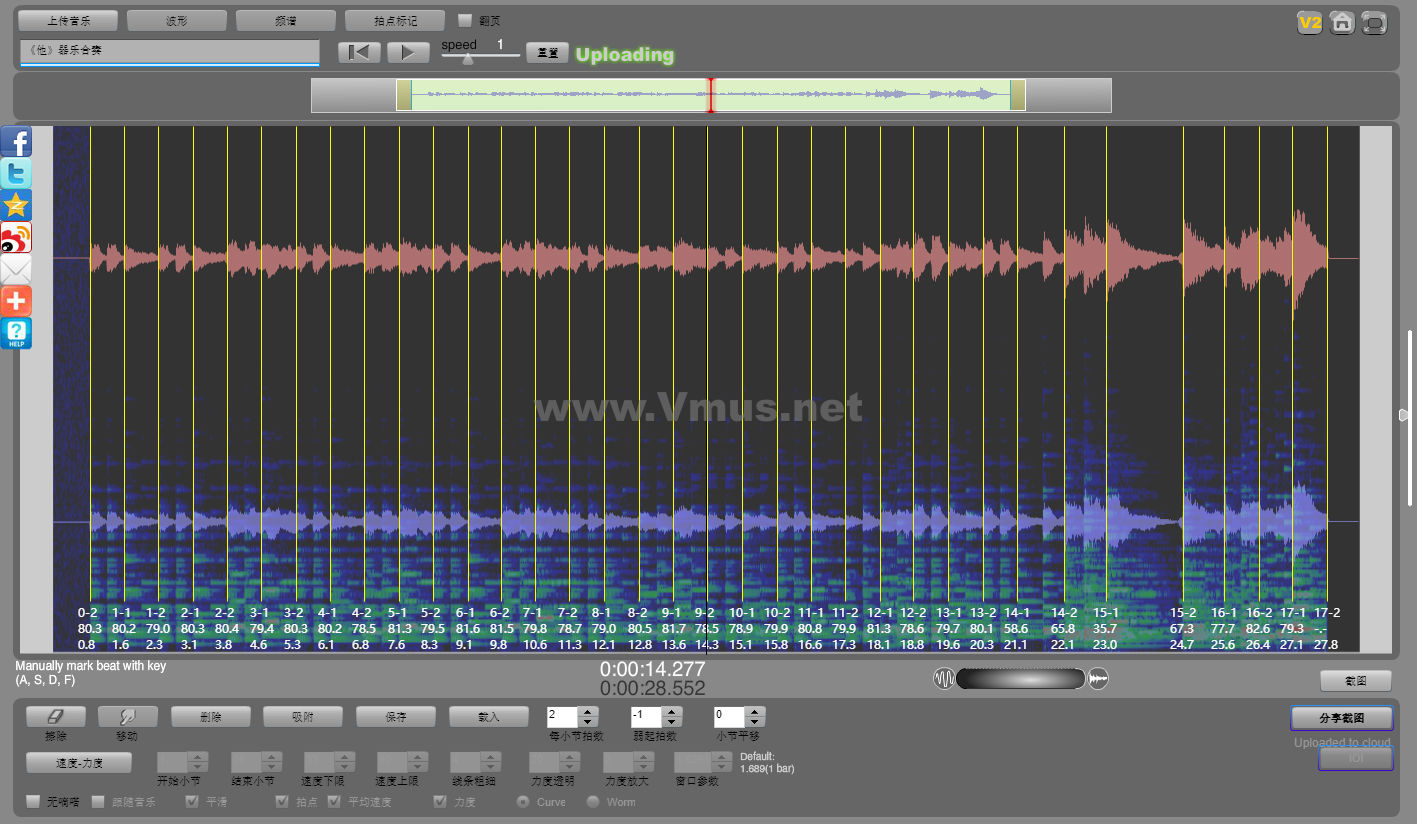Select the Worm radio button
1417x824 pixels.
[x=593, y=801]
